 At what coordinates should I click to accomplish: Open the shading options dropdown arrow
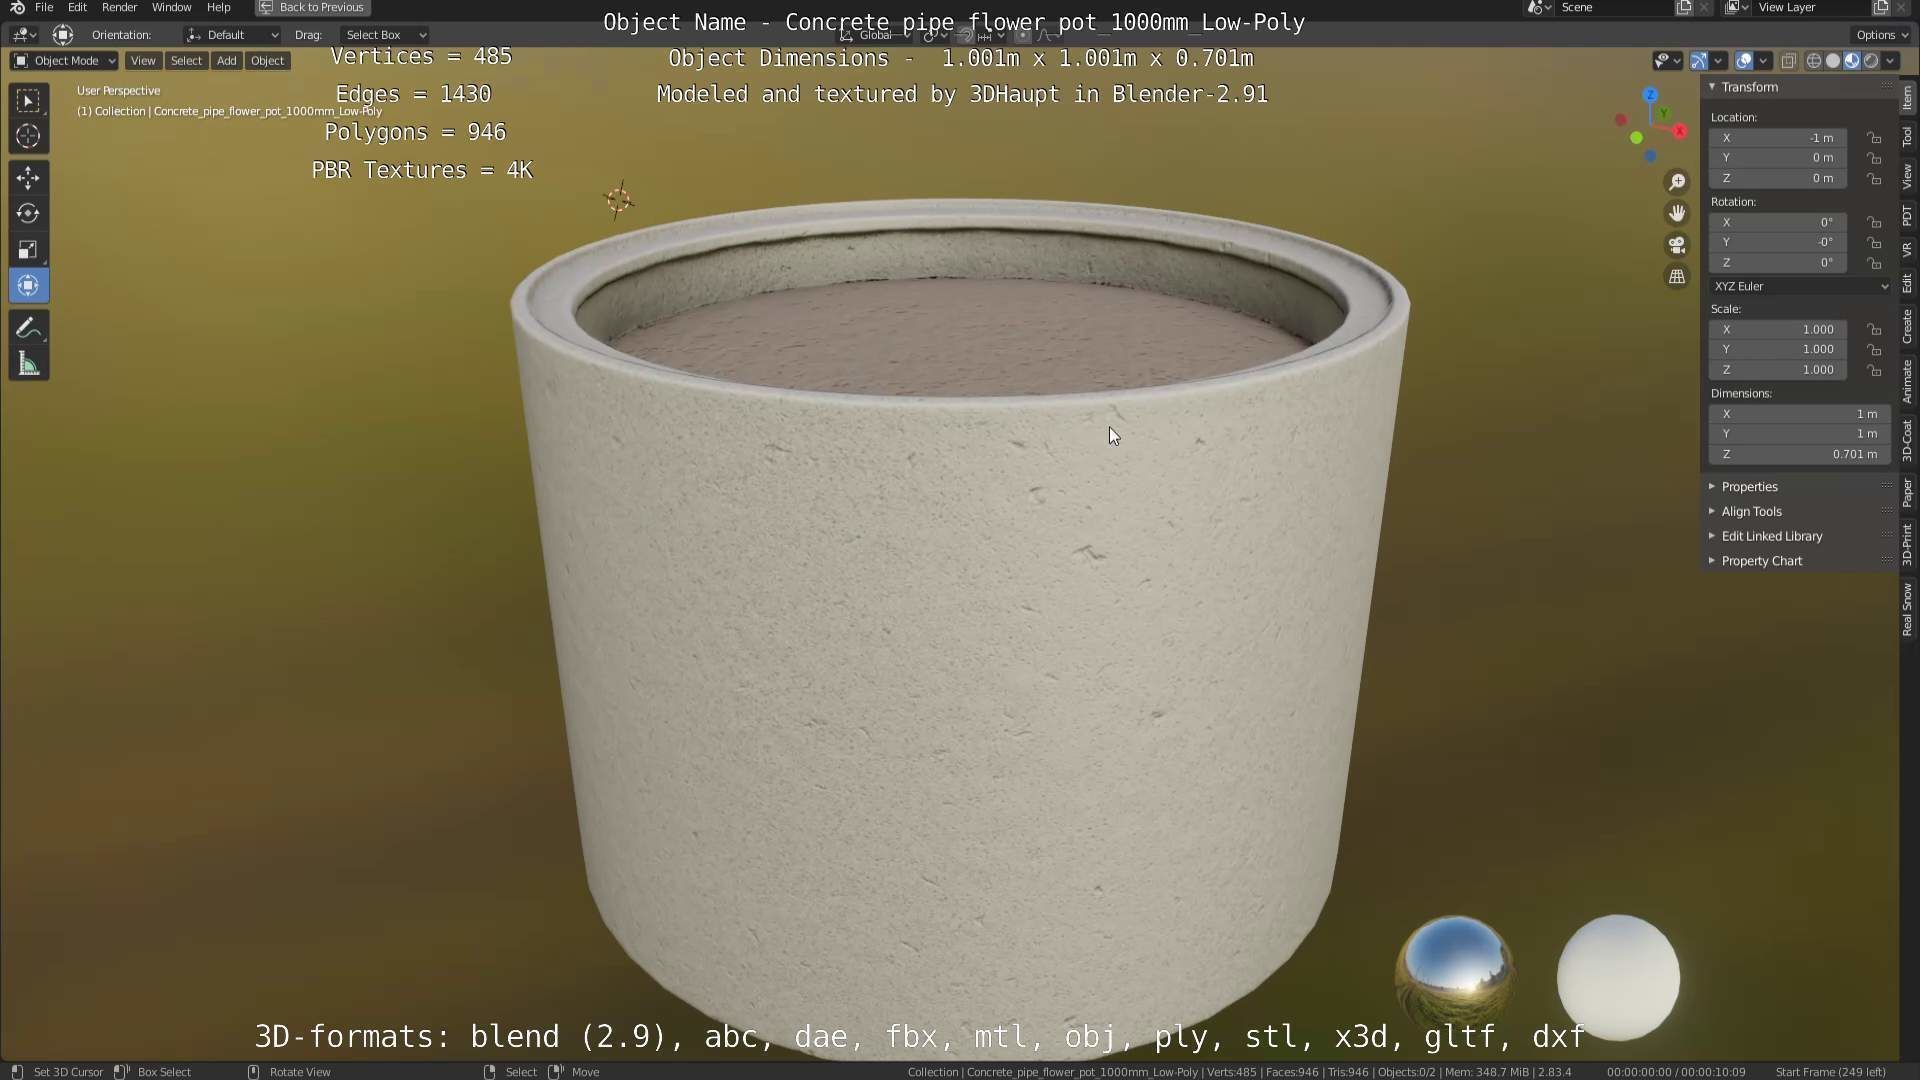1891,61
